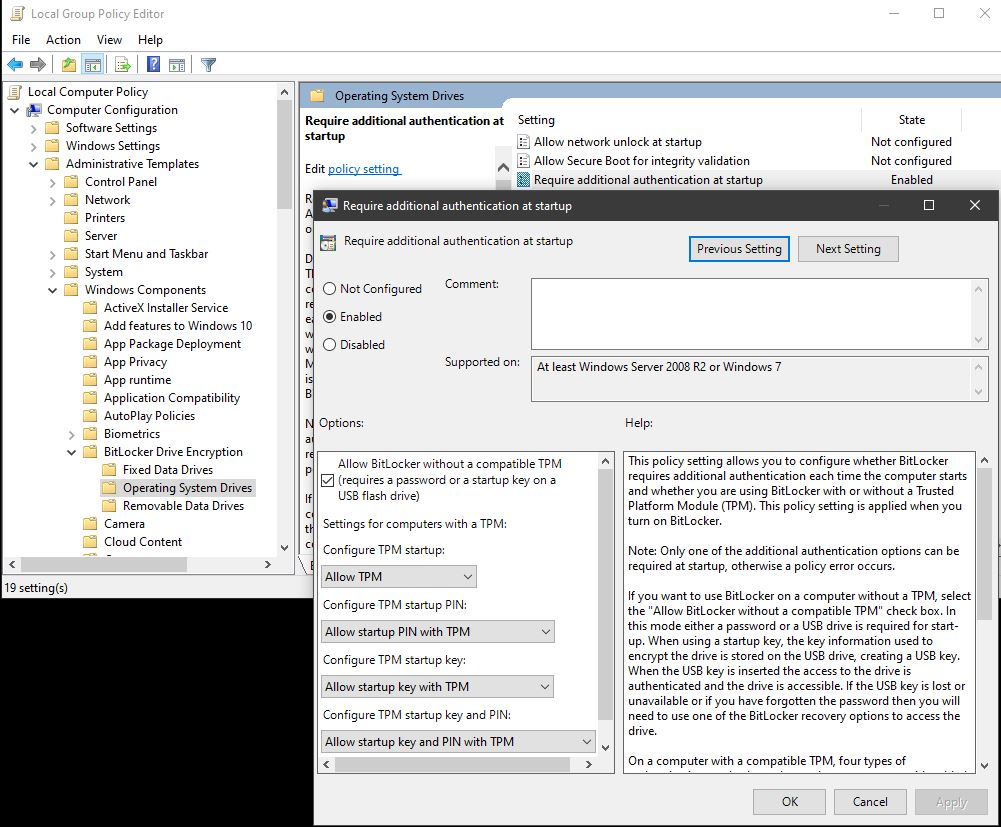
Task: Click the policy icon beside the dialog heading
Action: (x=328, y=243)
